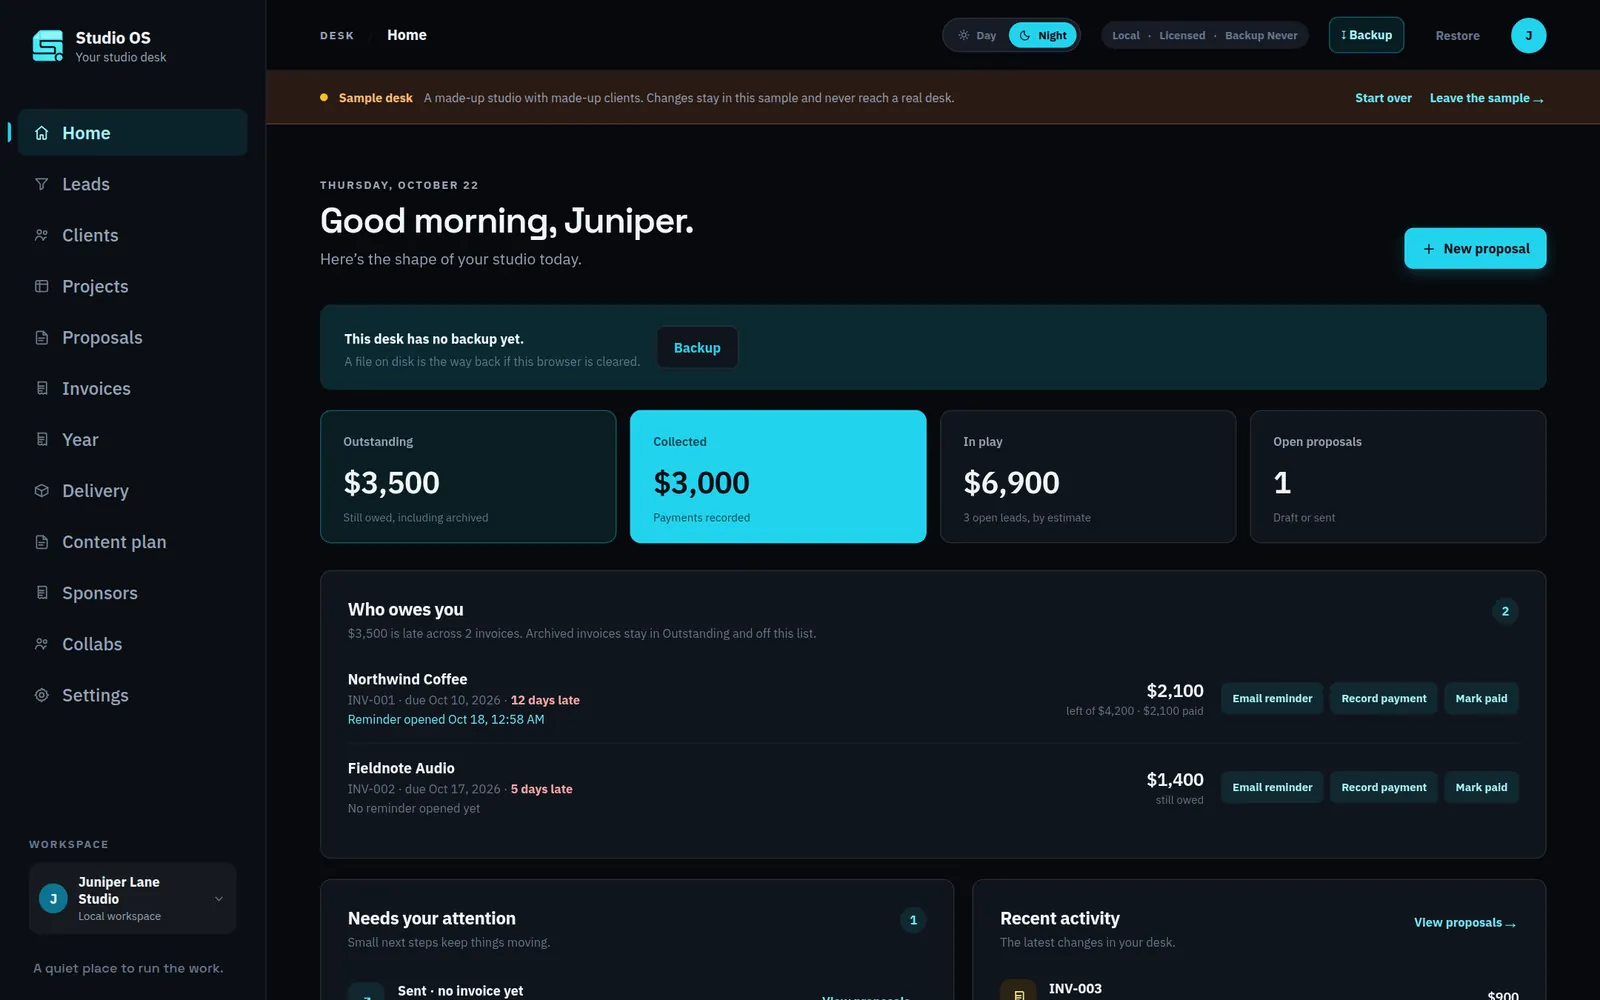Click the Home house icon in sidebar

tap(41, 133)
